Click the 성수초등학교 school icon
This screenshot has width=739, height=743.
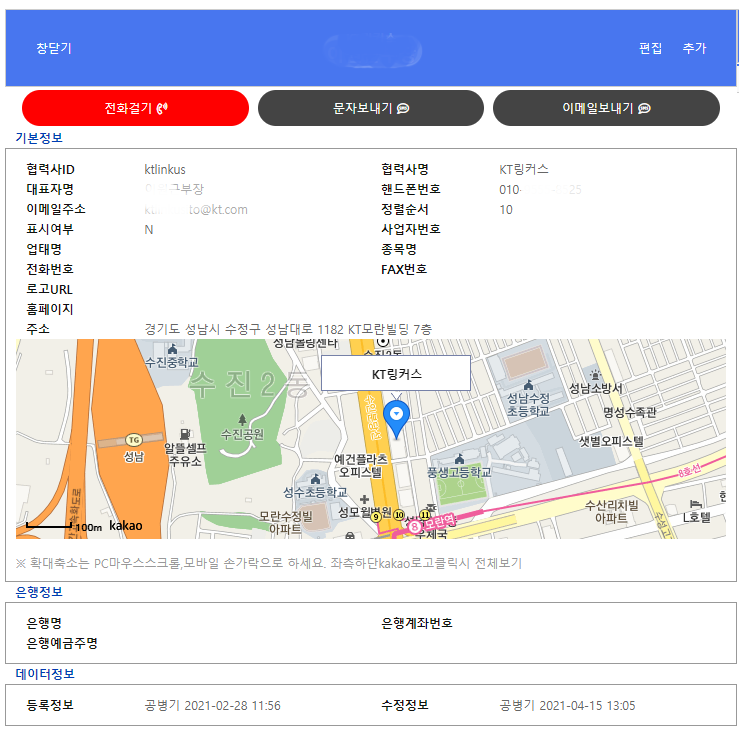point(315,479)
